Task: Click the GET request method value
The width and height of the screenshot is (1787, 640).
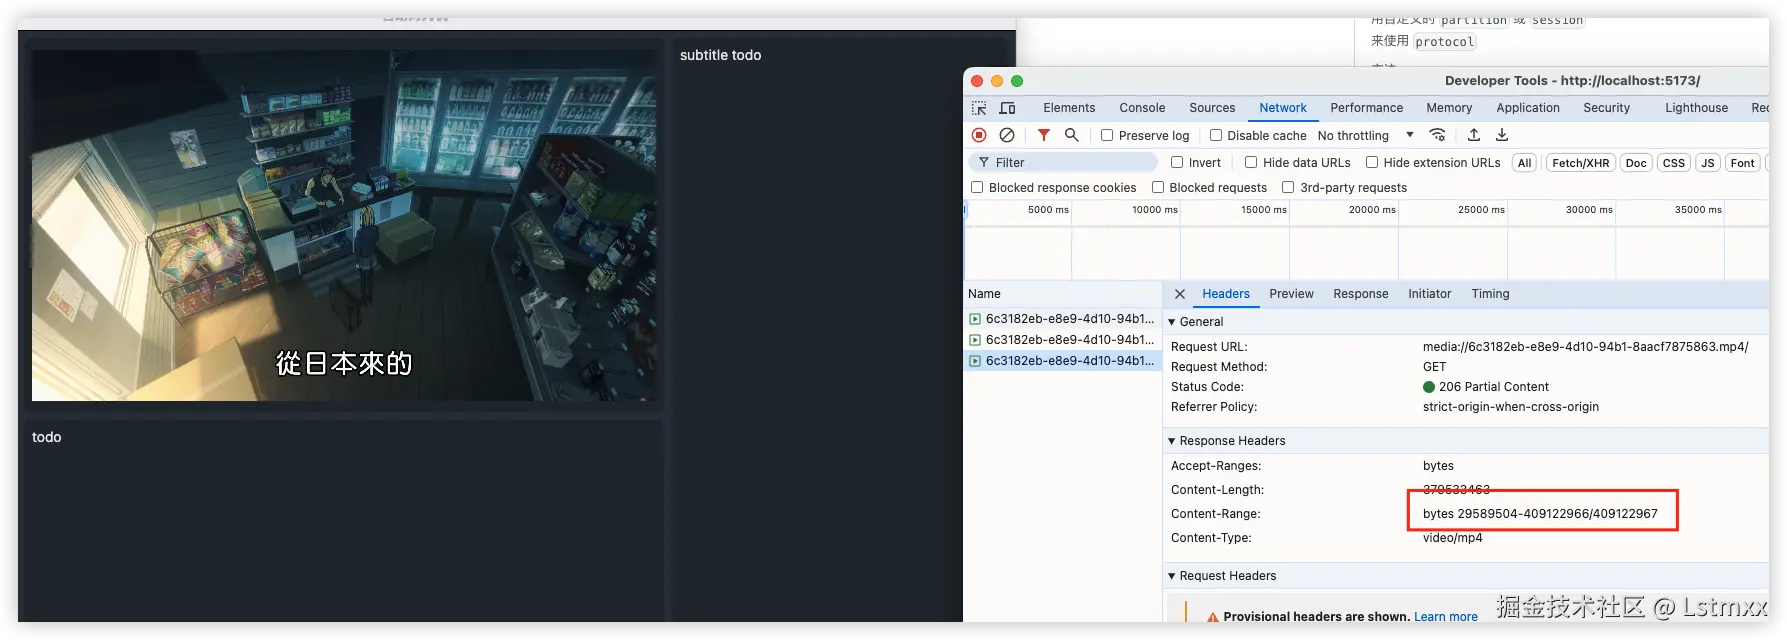Action: tap(1434, 367)
